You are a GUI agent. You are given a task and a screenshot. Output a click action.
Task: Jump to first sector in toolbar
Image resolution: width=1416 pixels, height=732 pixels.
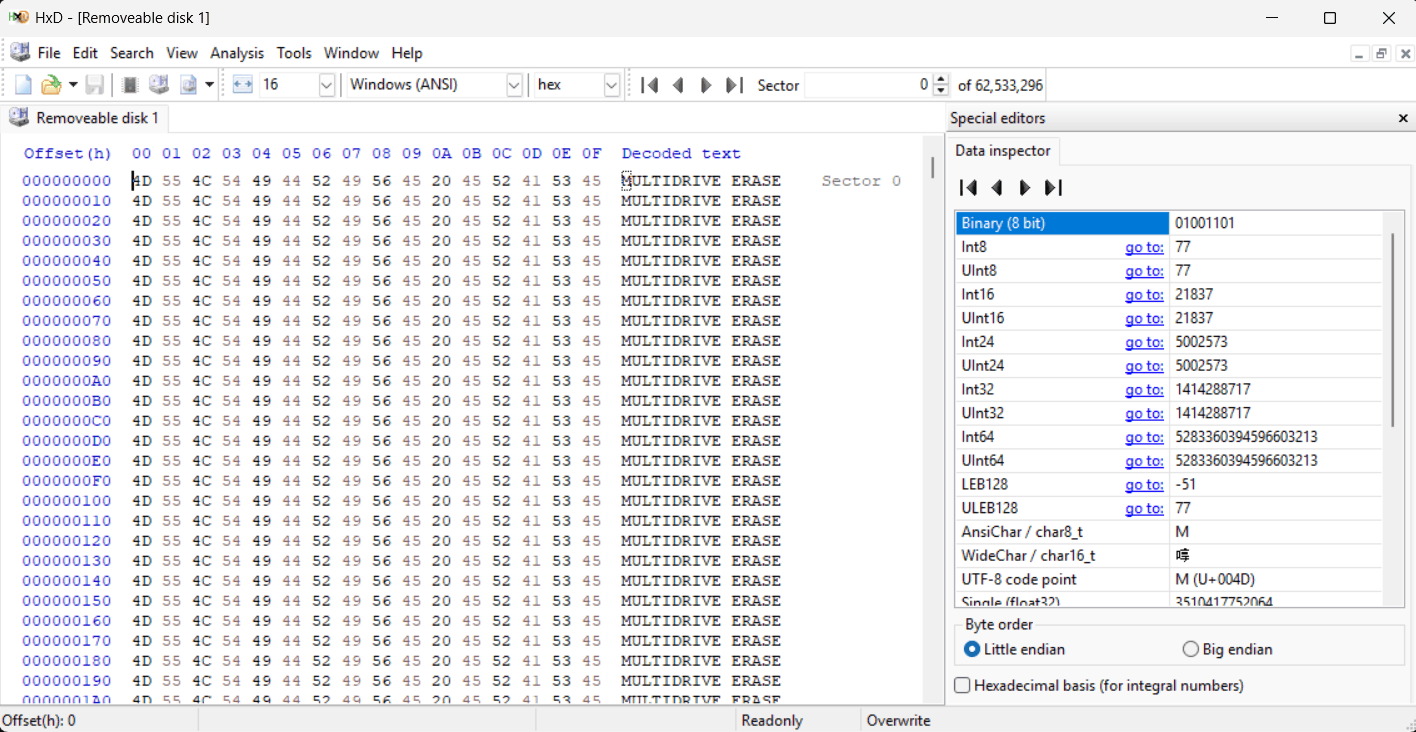pos(650,85)
